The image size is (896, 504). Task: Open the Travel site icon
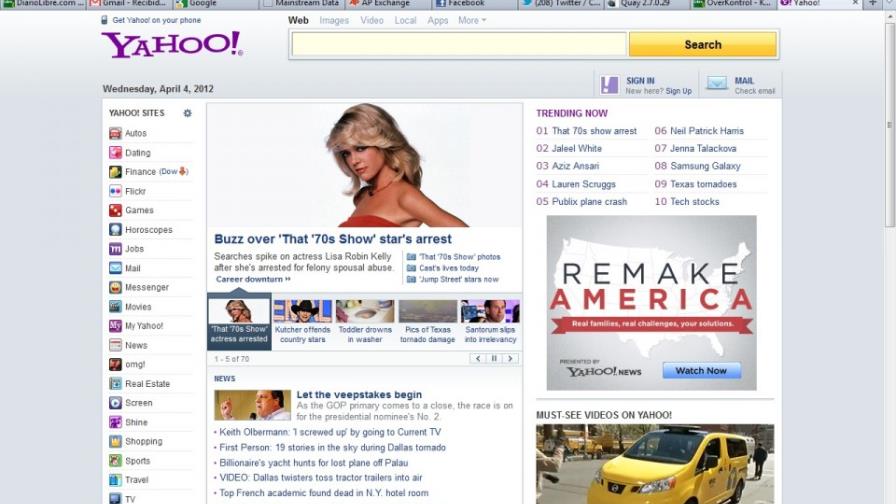115,480
